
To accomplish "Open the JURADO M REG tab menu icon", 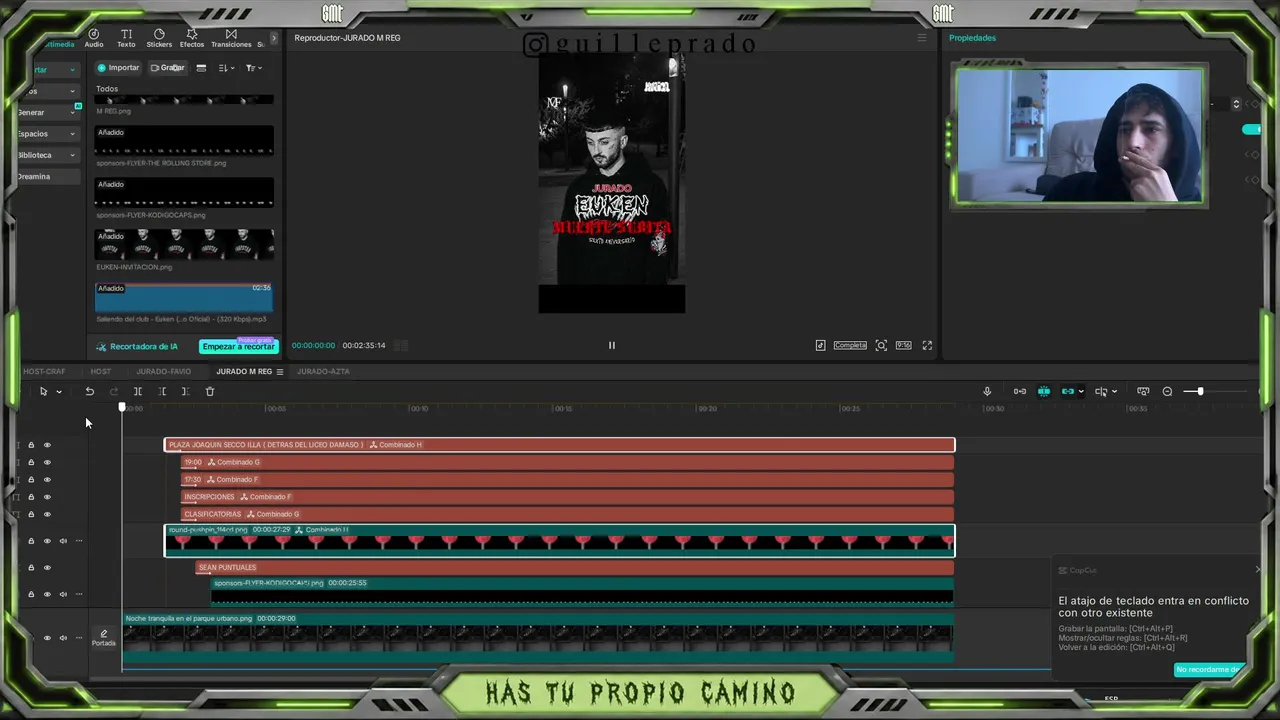I will tap(280, 371).
